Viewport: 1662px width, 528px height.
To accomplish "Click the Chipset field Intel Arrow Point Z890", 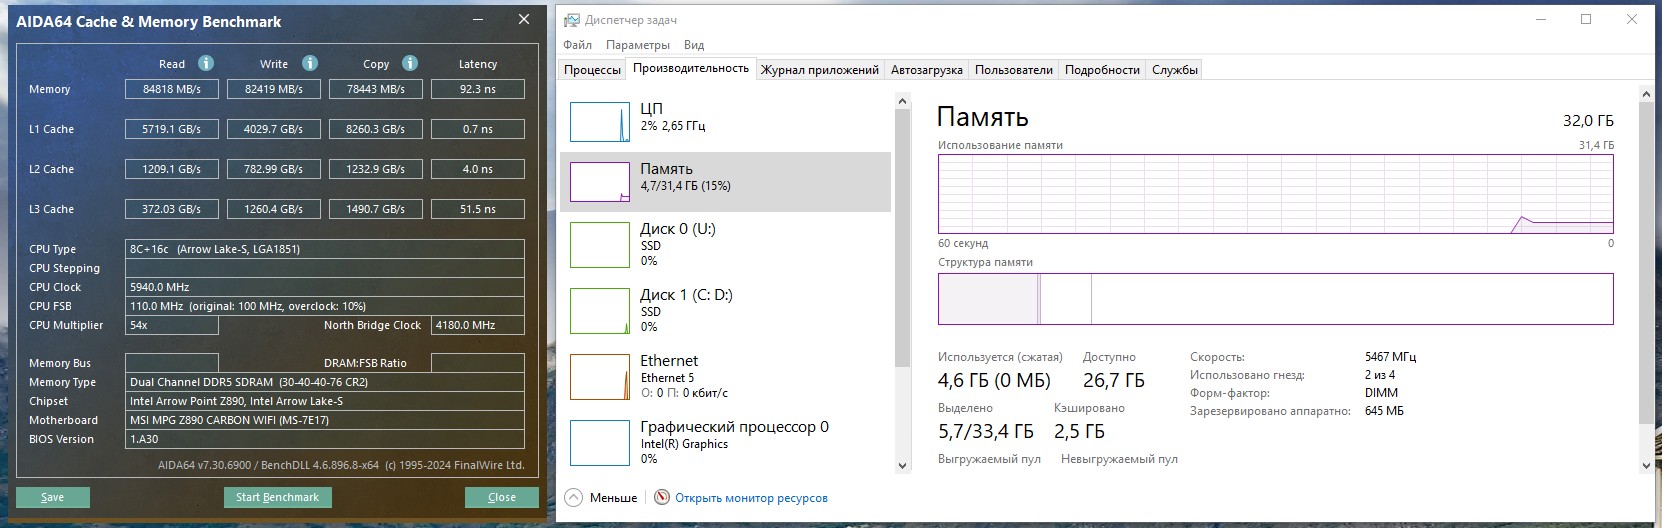I will 325,401.
